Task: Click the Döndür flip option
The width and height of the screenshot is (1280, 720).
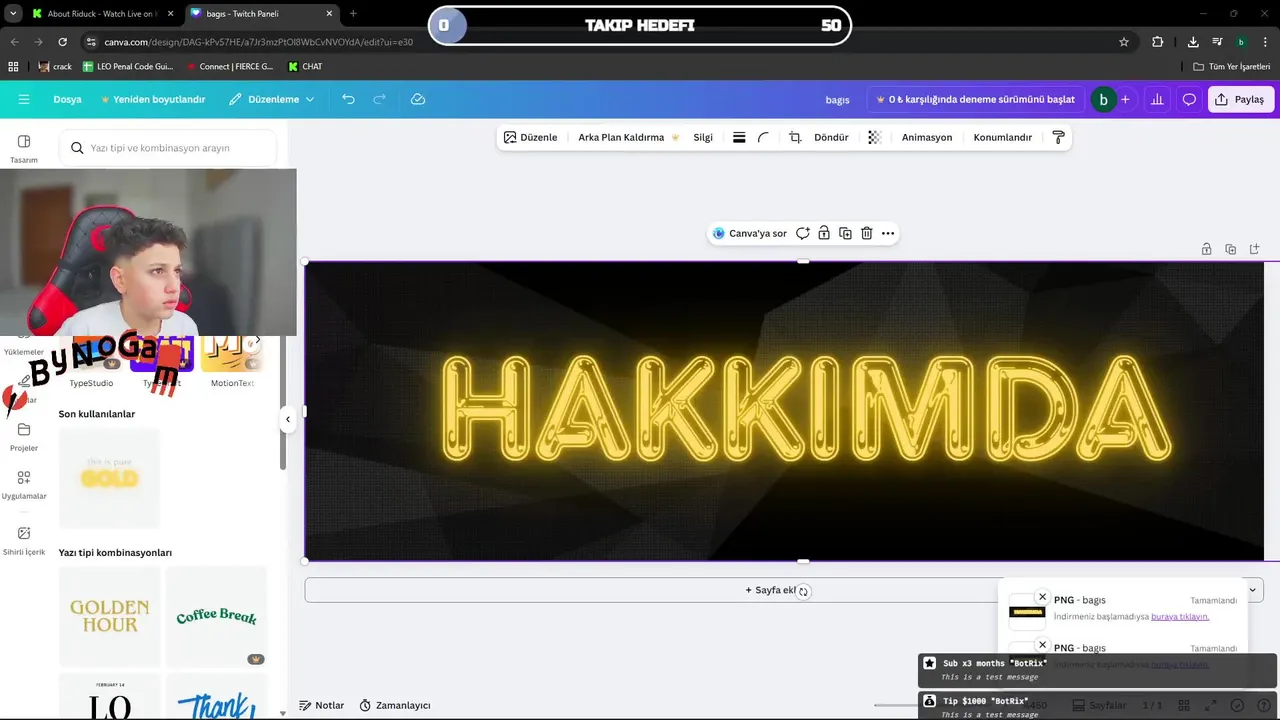Action: 831,137
